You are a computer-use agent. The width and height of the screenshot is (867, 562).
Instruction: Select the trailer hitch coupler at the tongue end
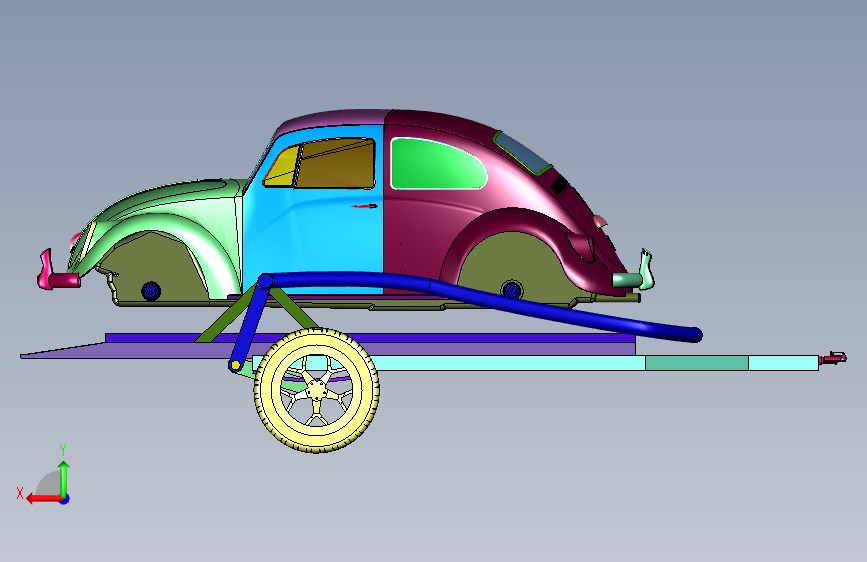[x=834, y=358]
